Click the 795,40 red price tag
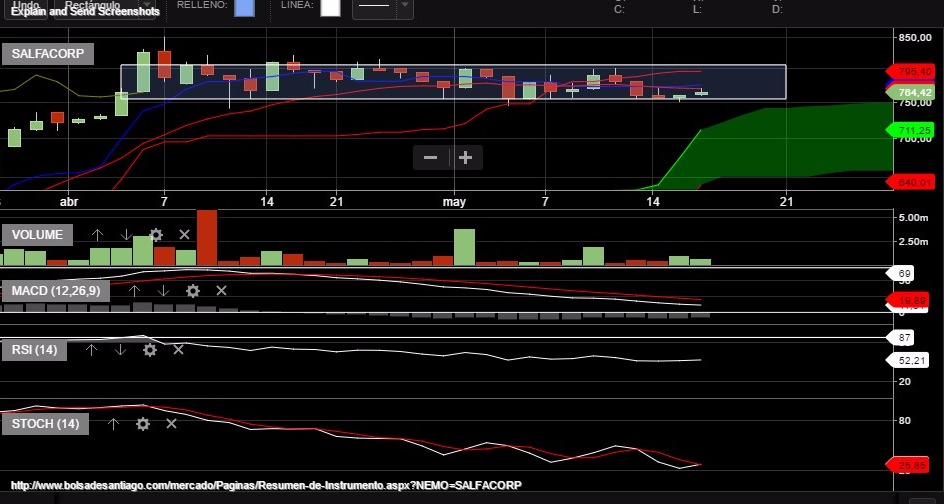 910,72
